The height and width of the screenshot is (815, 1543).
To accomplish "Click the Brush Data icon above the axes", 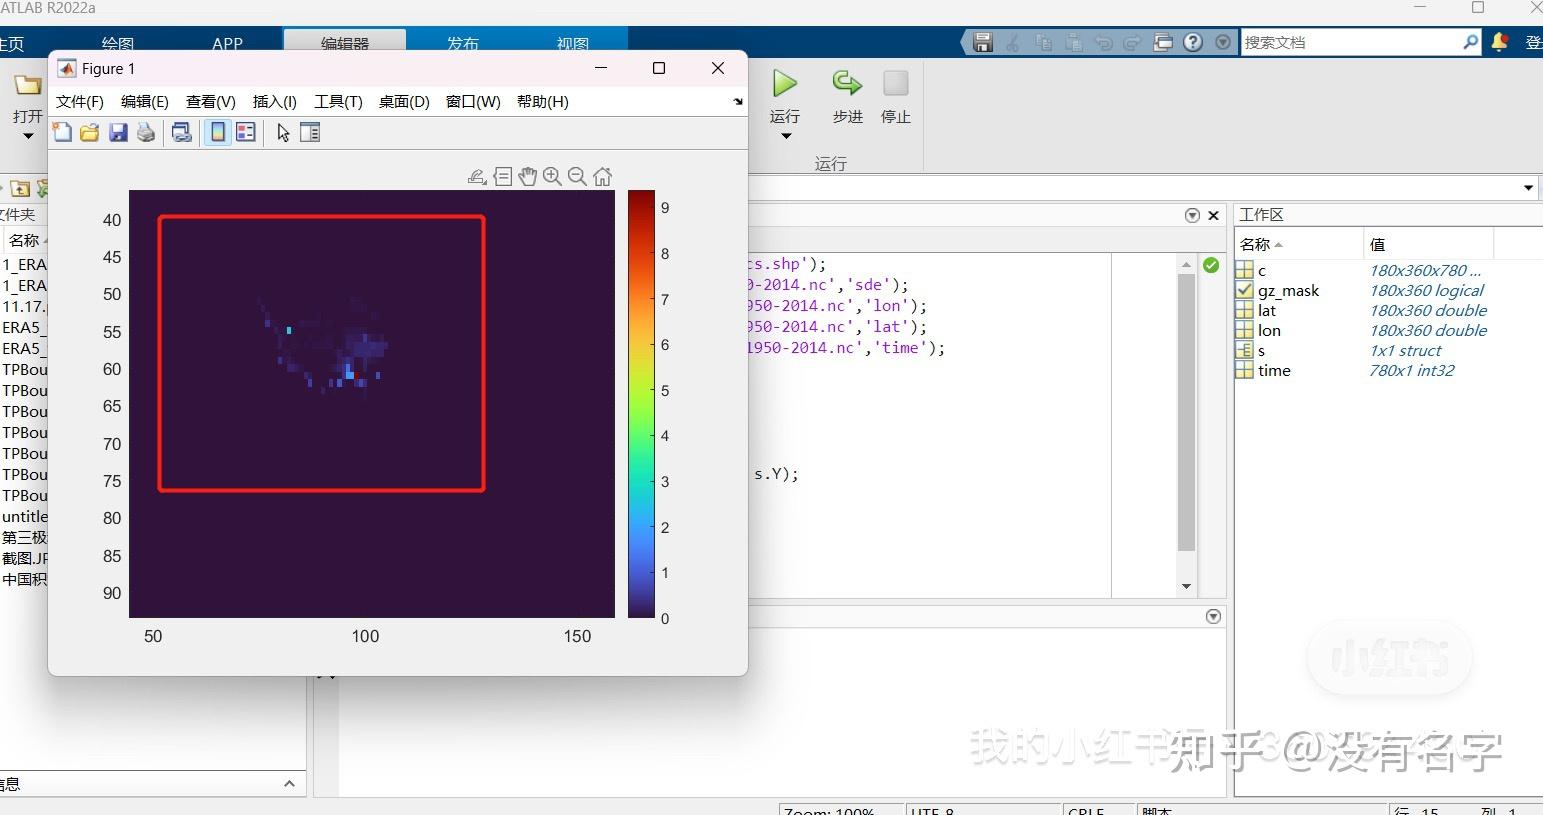I will pyautogui.click(x=477, y=177).
